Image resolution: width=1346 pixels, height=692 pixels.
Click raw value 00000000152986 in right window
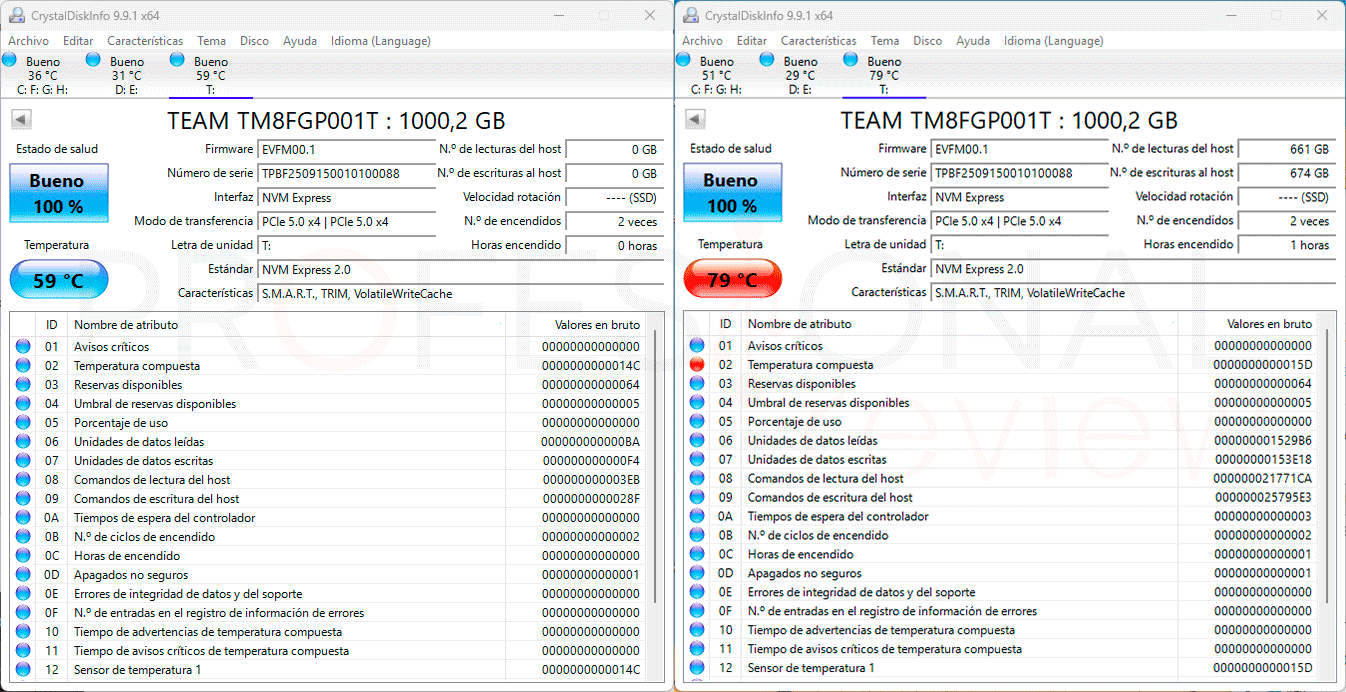pos(1263,441)
